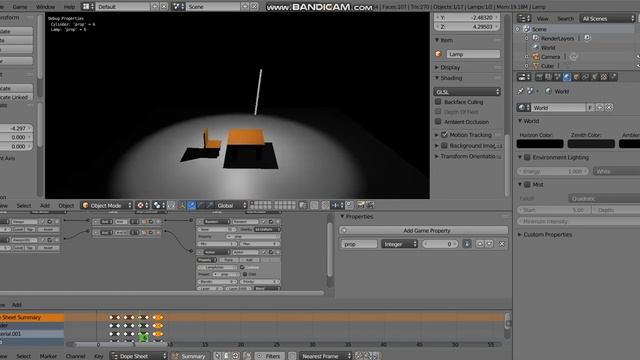Image resolution: width=640 pixels, height=360 pixels.
Task: Toggle Summary icon in Dope Sheet header
Action: tap(176, 356)
